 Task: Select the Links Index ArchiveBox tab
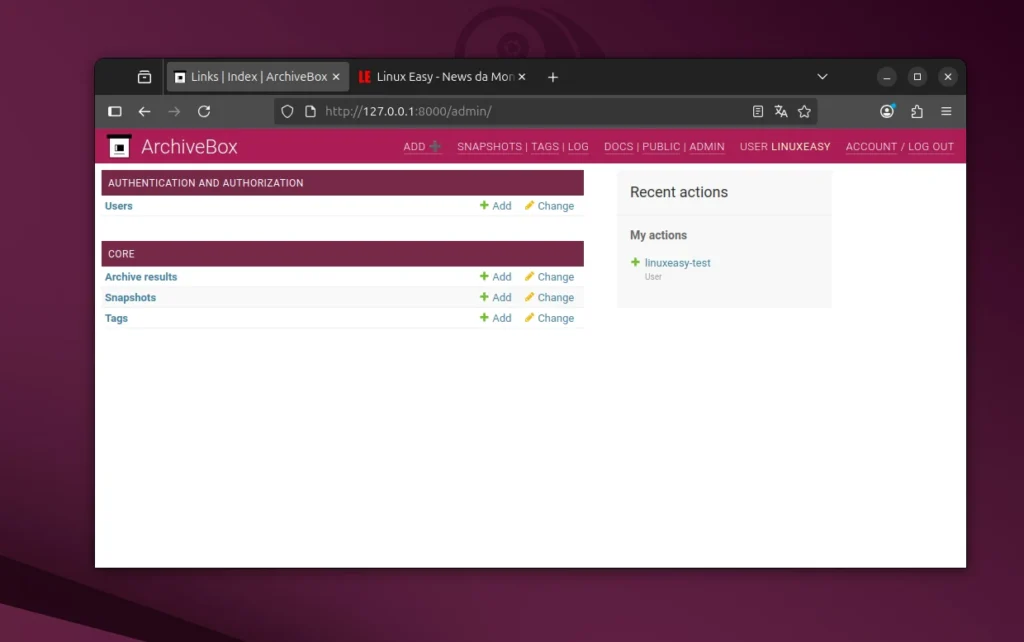click(x=253, y=76)
